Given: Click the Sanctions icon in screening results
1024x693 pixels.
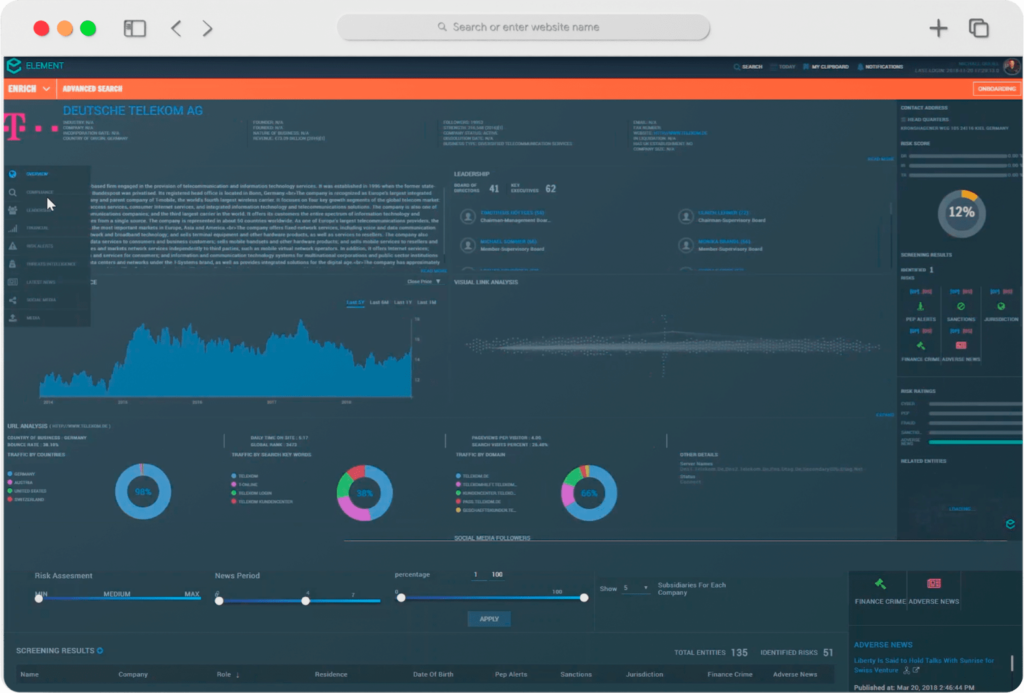Looking at the screenshot, I should [x=961, y=306].
